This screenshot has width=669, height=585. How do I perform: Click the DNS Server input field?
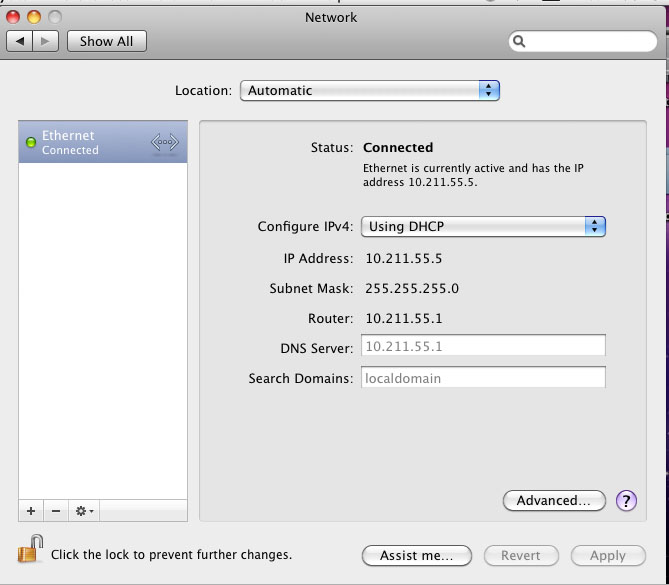coord(483,345)
